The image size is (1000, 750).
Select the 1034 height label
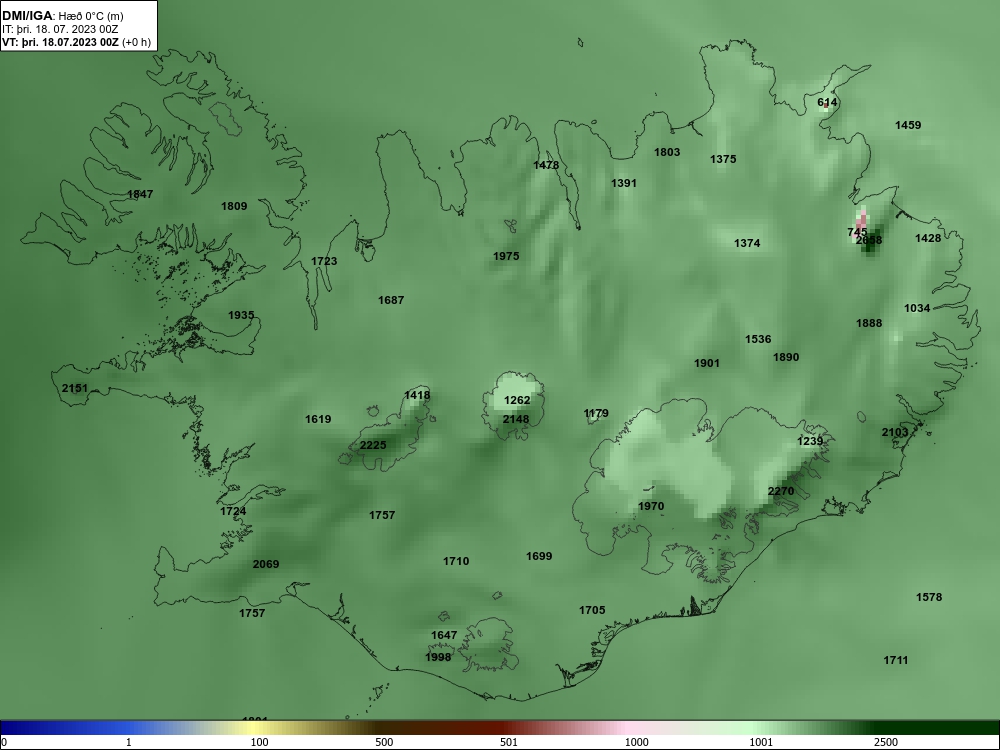(x=917, y=309)
